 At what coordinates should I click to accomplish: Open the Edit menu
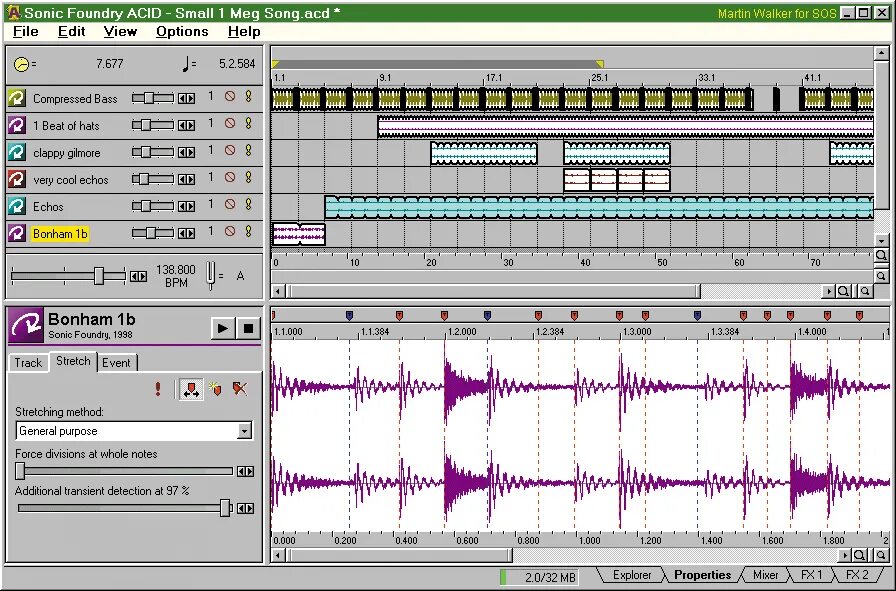pos(71,31)
